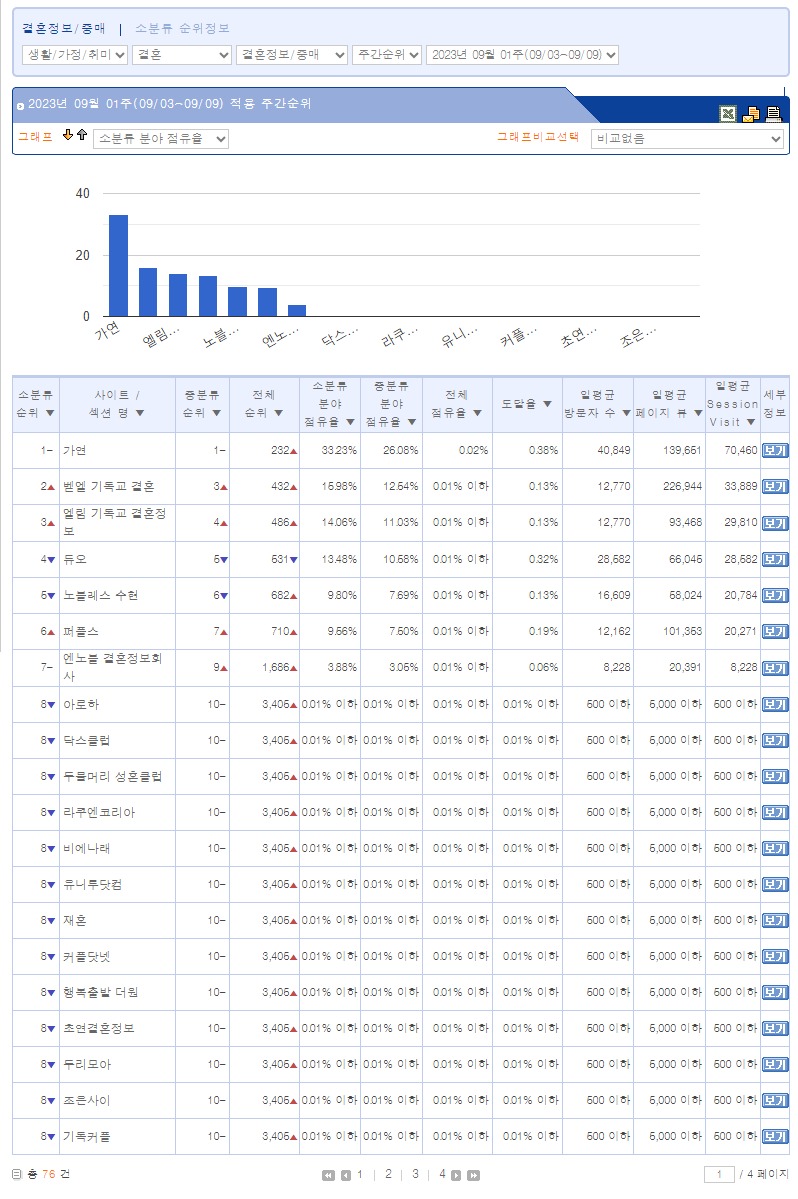Image resolution: width=798 pixels, height=1199 pixels.
Task: Click the orange down arrow beside 그래프
Action: pos(68,136)
